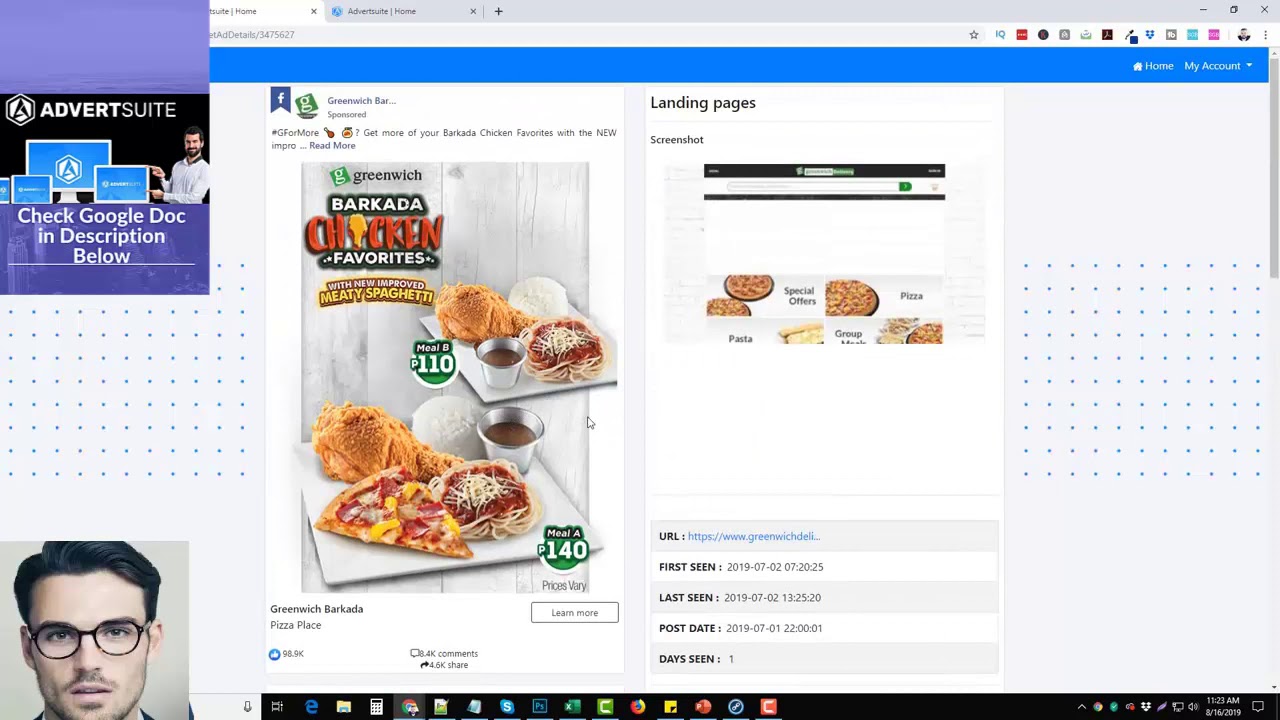Open the Windows notification center
This screenshot has width=1280, height=720.
click(x=1258, y=707)
